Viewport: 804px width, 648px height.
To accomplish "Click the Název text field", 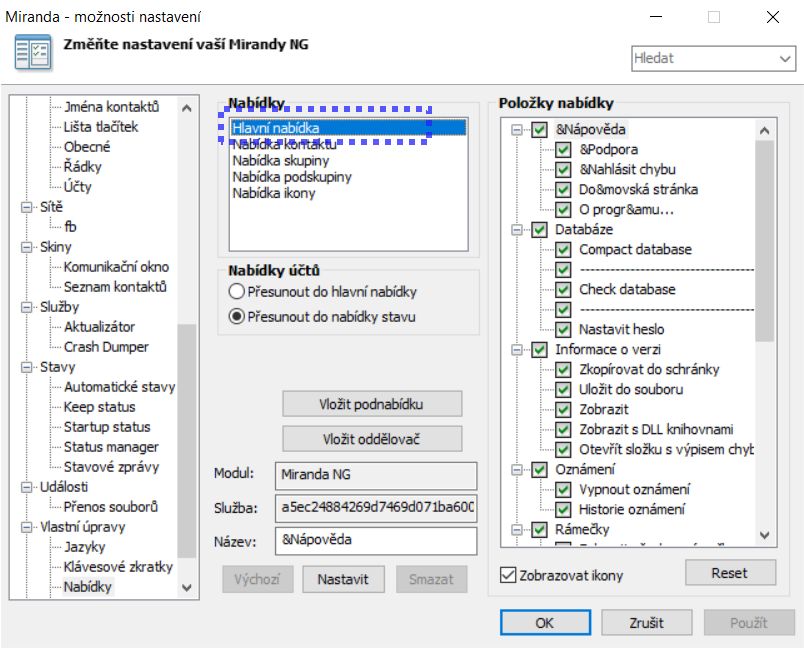I will 376,541.
